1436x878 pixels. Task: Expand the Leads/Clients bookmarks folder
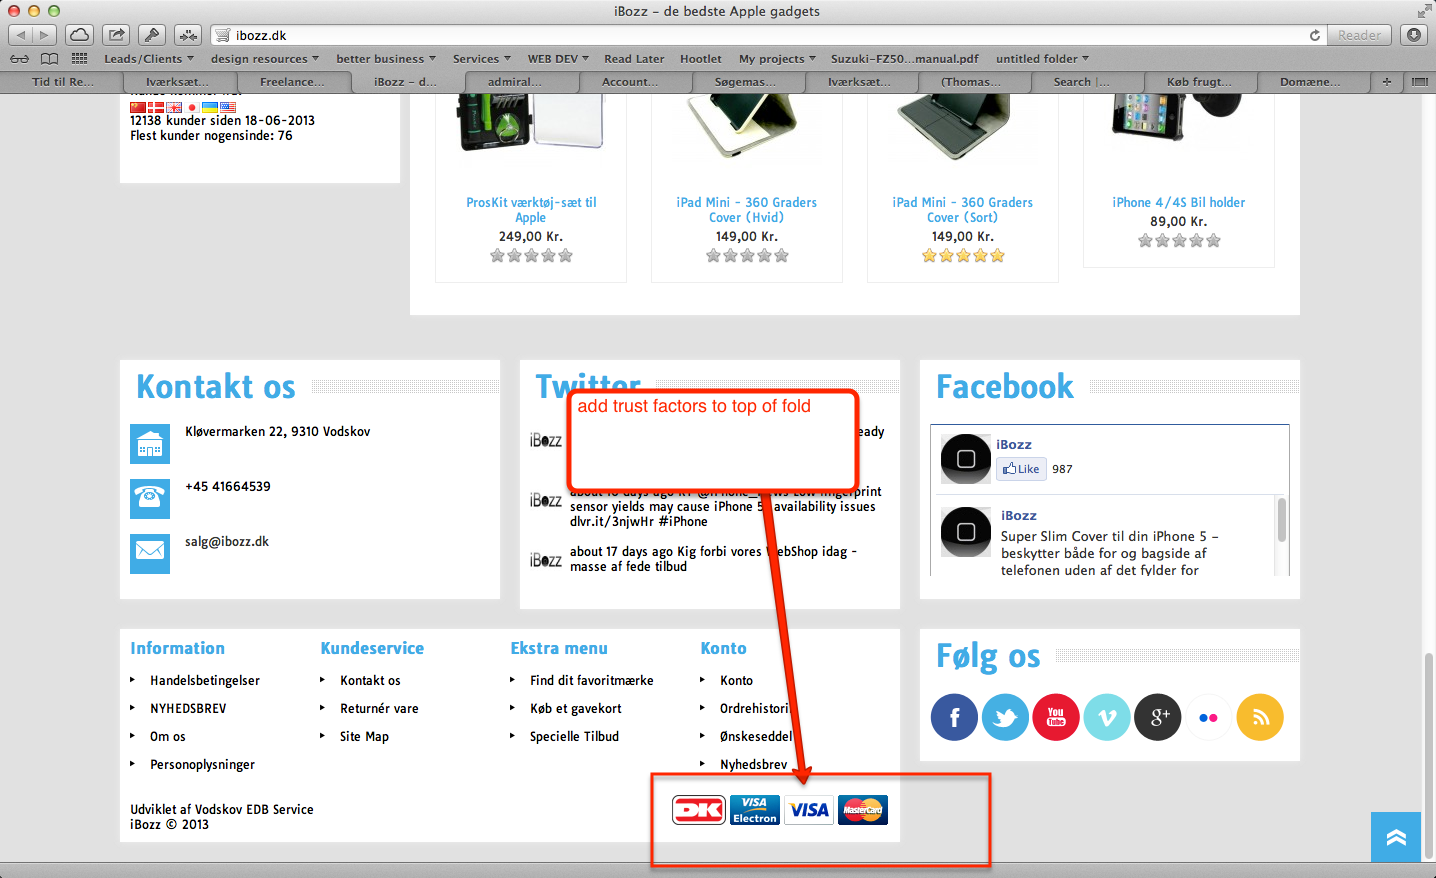click(x=149, y=59)
